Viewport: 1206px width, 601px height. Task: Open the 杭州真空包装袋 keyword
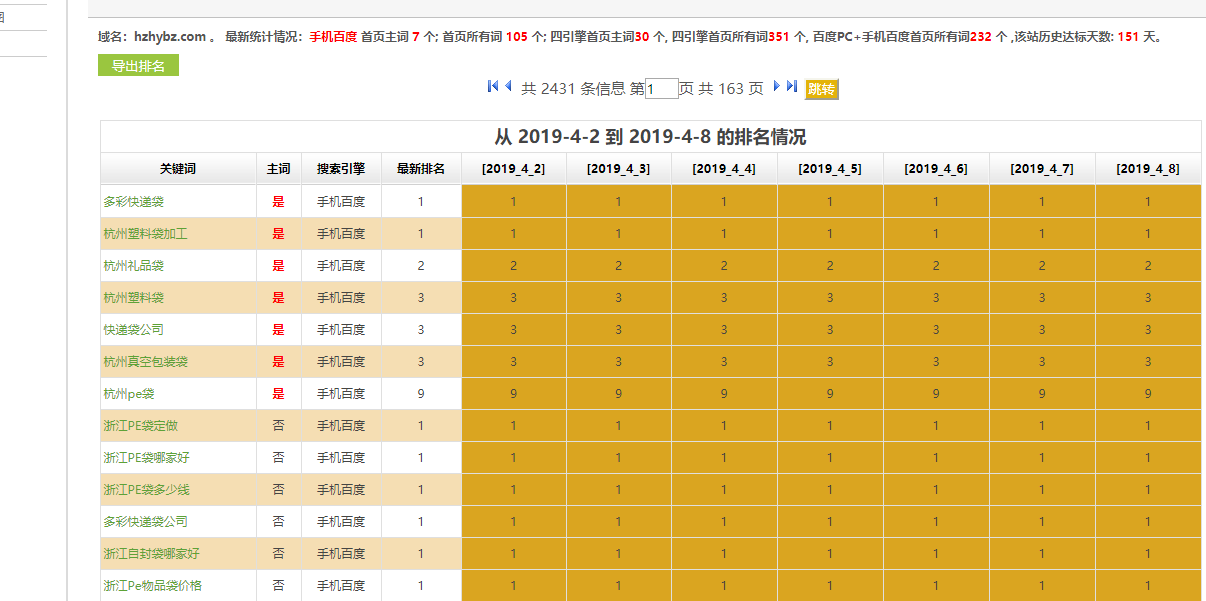145,362
